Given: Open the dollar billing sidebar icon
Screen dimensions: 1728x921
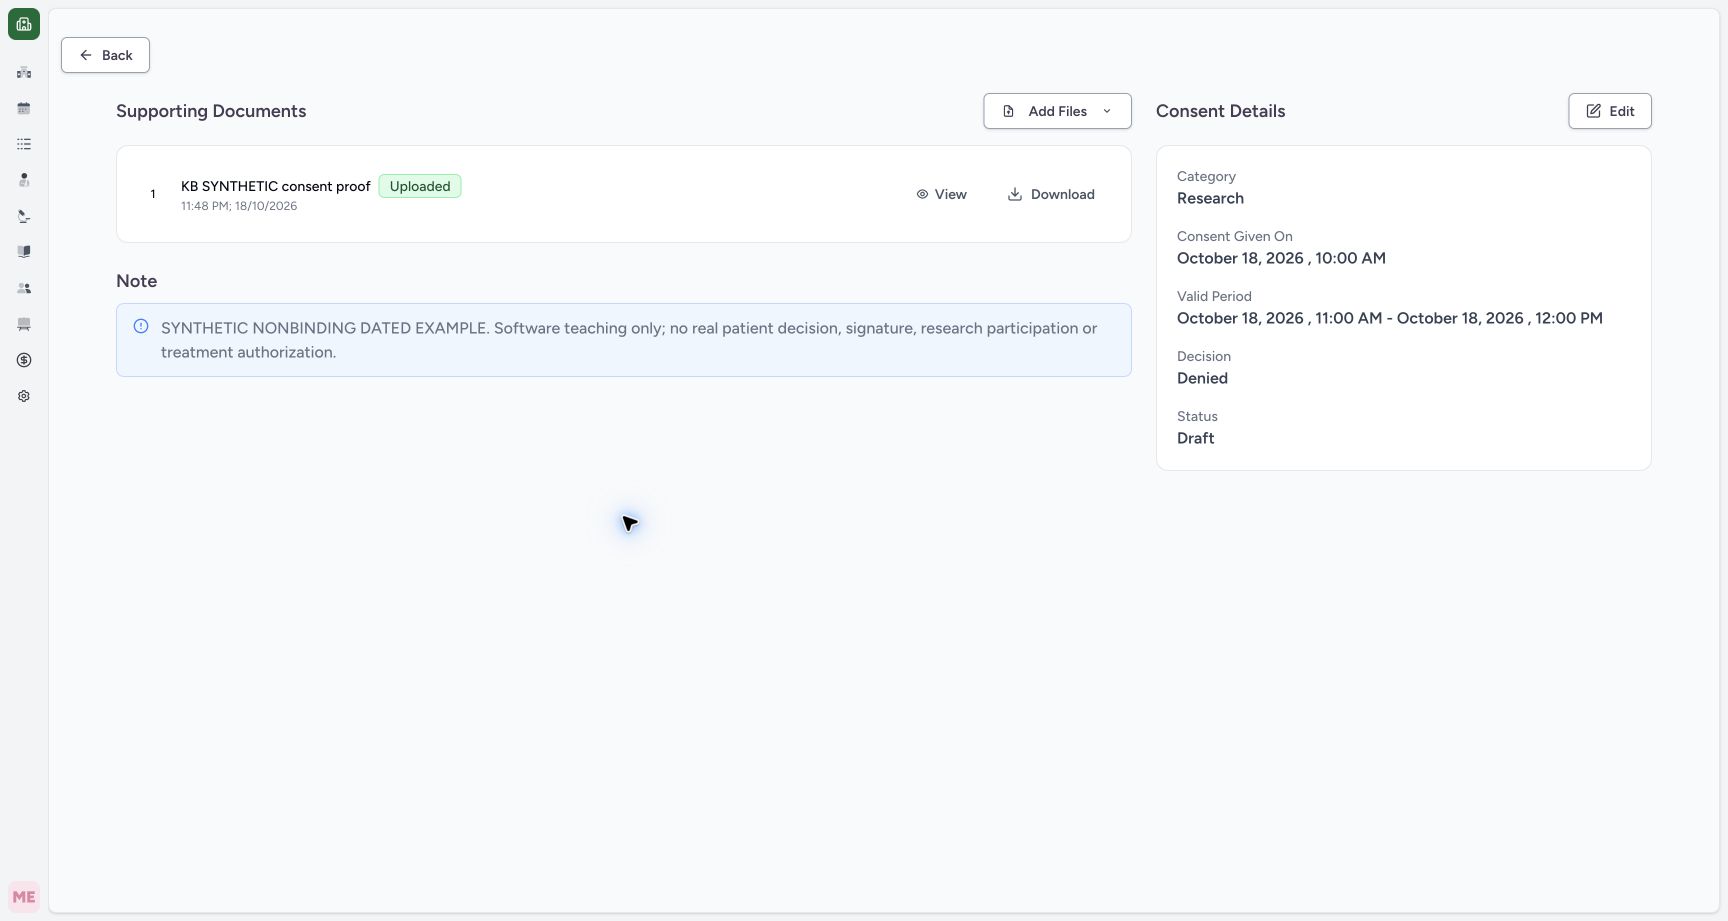Looking at the screenshot, I should 24,360.
